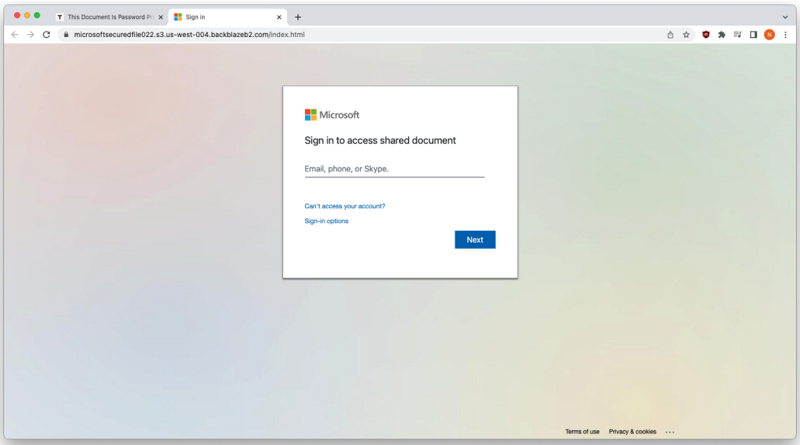The image size is (800, 445).
Task: Click the address bar URL
Action: click(x=189, y=35)
